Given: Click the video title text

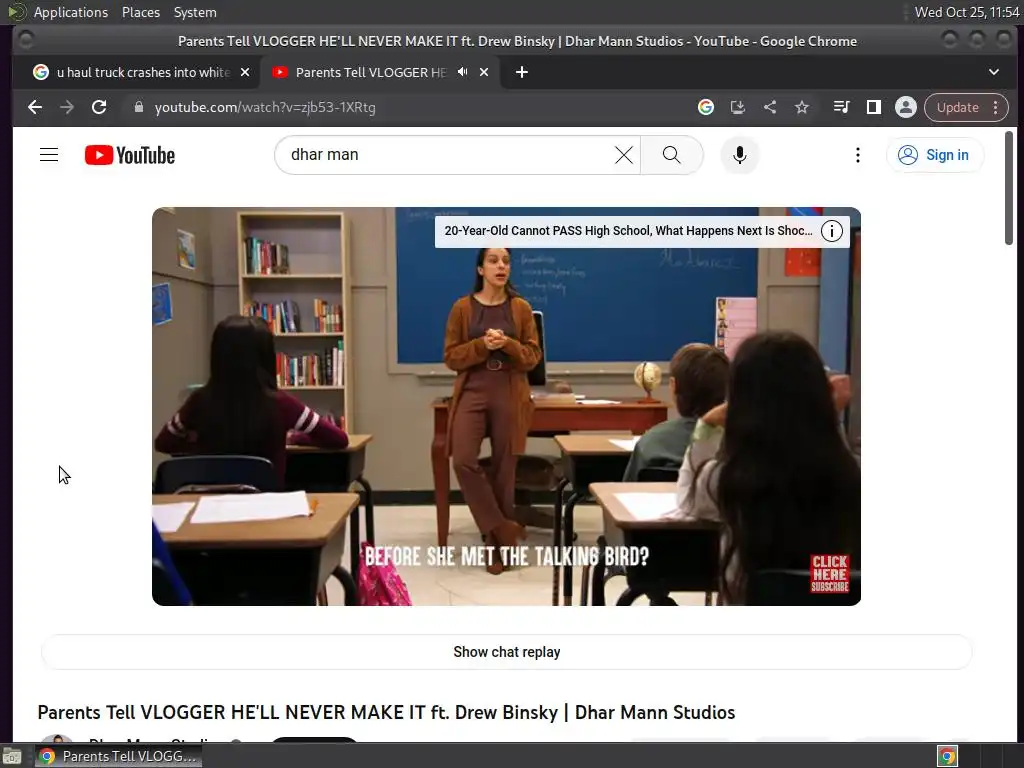Looking at the screenshot, I should [x=386, y=712].
